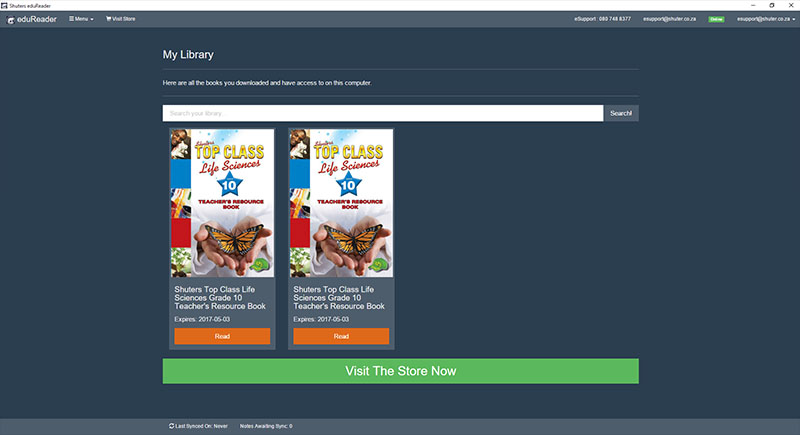
Task: Click the eSupport phone number text
Action: (602, 19)
